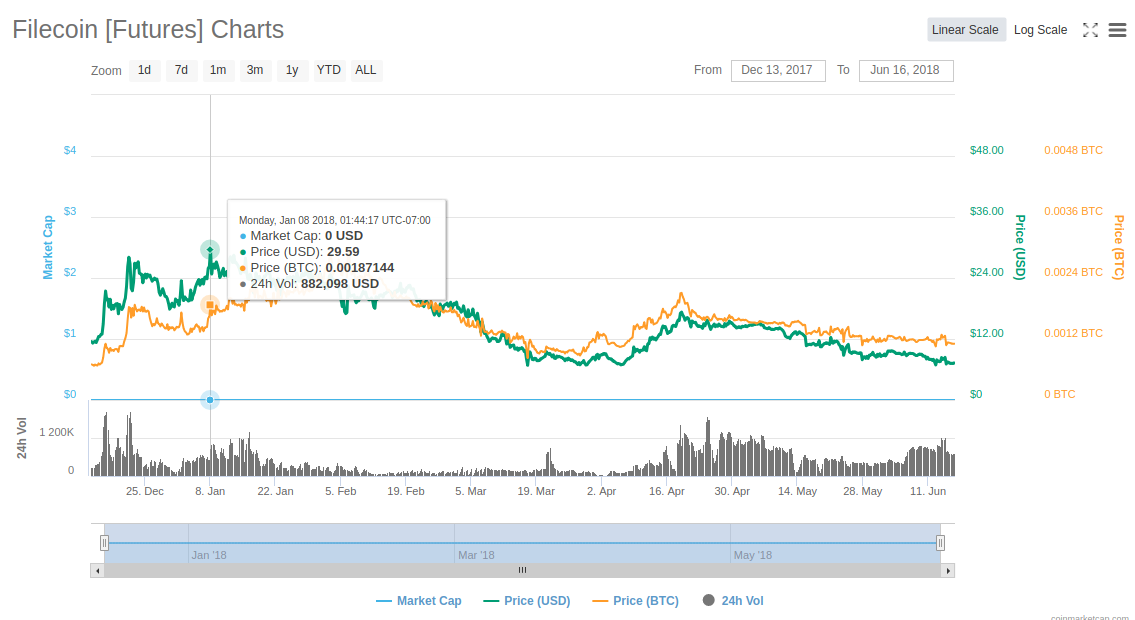Screen dimensions: 1135x620
Task: Grab left navigator range handle
Action: point(104,543)
